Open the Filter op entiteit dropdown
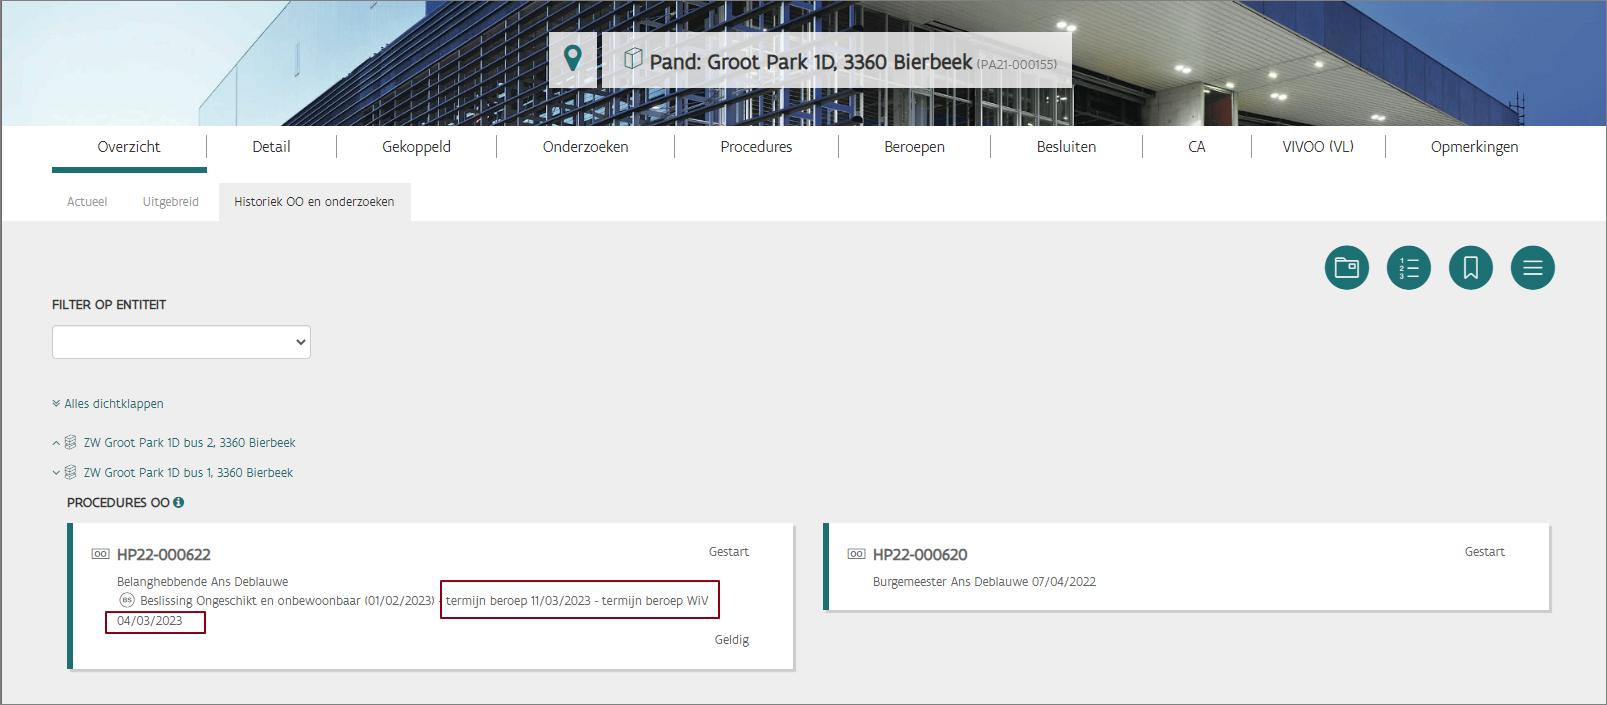This screenshot has height=705, width=1607. tap(181, 342)
